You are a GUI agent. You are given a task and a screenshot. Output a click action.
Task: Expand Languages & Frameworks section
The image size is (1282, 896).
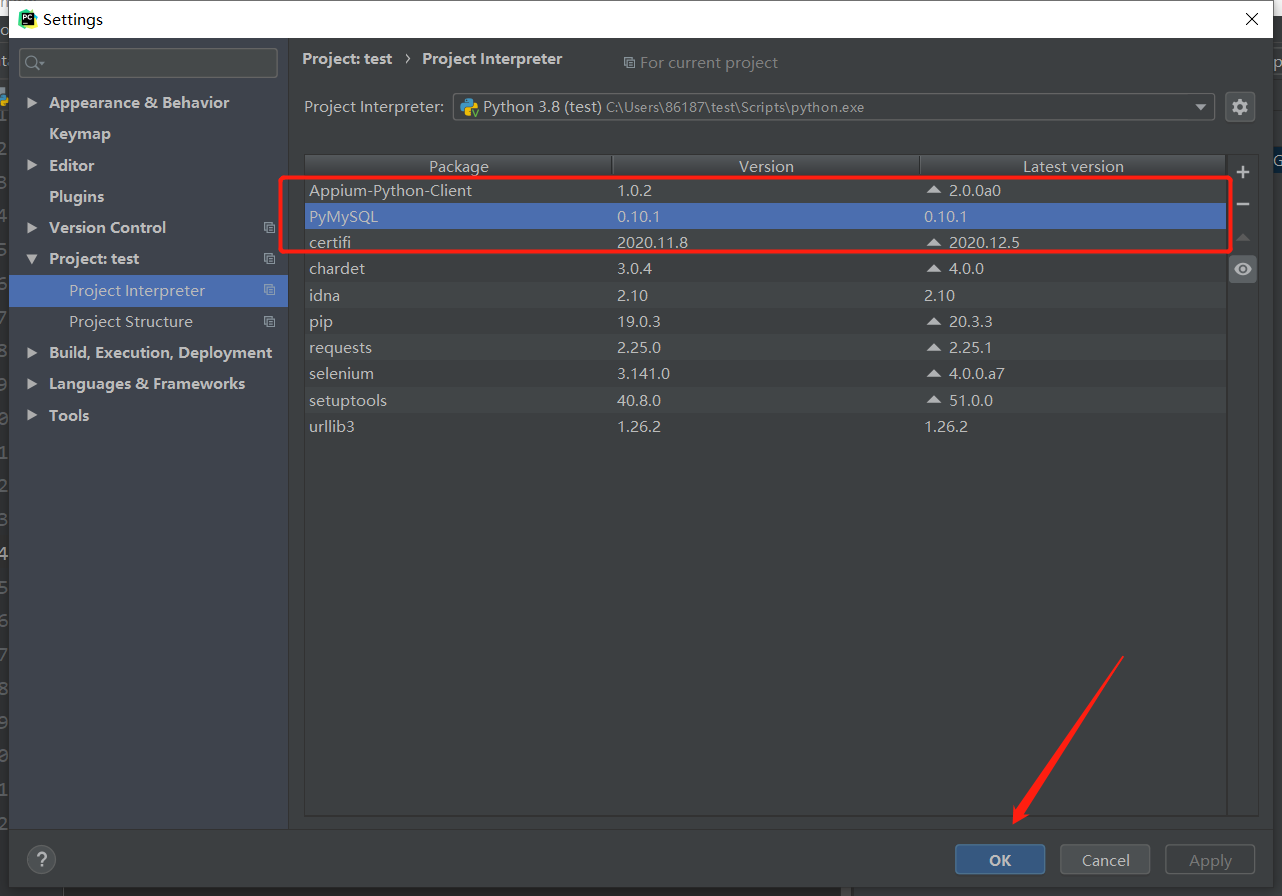coord(32,384)
